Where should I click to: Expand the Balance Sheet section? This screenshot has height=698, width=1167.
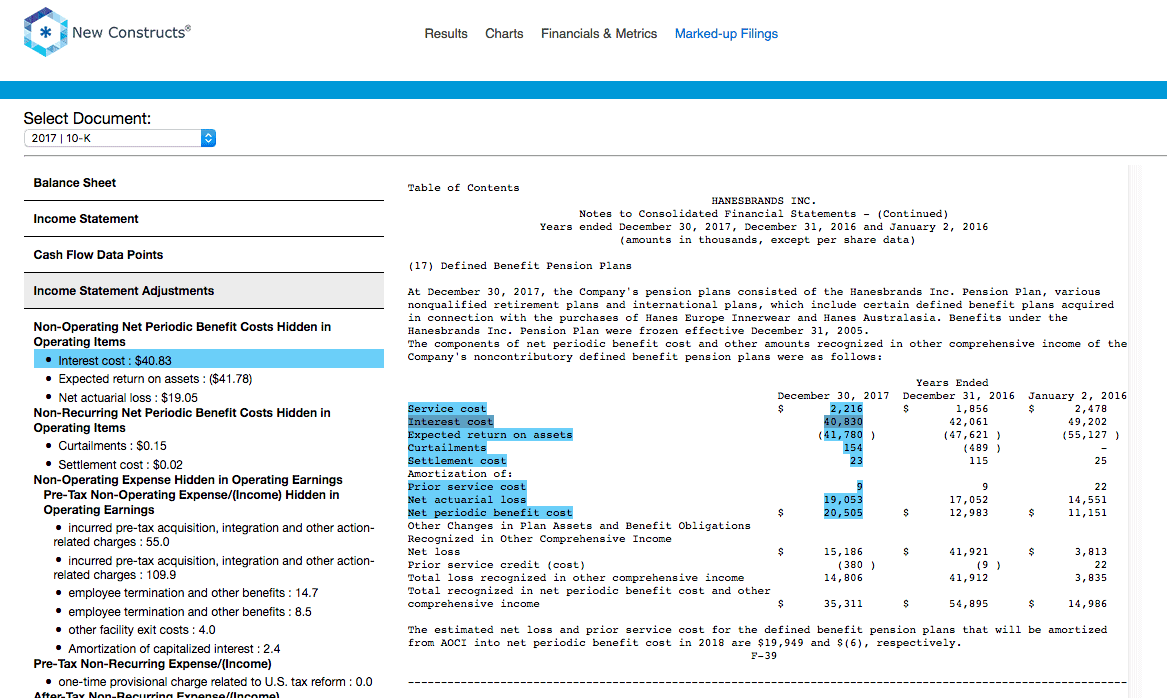[204, 183]
